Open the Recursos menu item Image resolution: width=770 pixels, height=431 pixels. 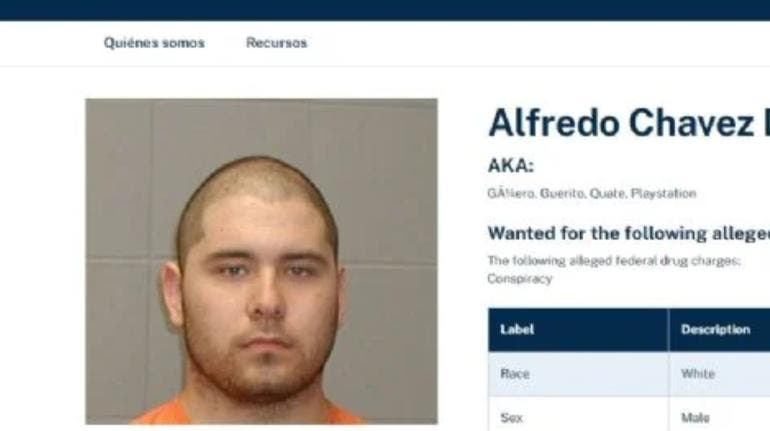pyautogui.click(x=276, y=43)
